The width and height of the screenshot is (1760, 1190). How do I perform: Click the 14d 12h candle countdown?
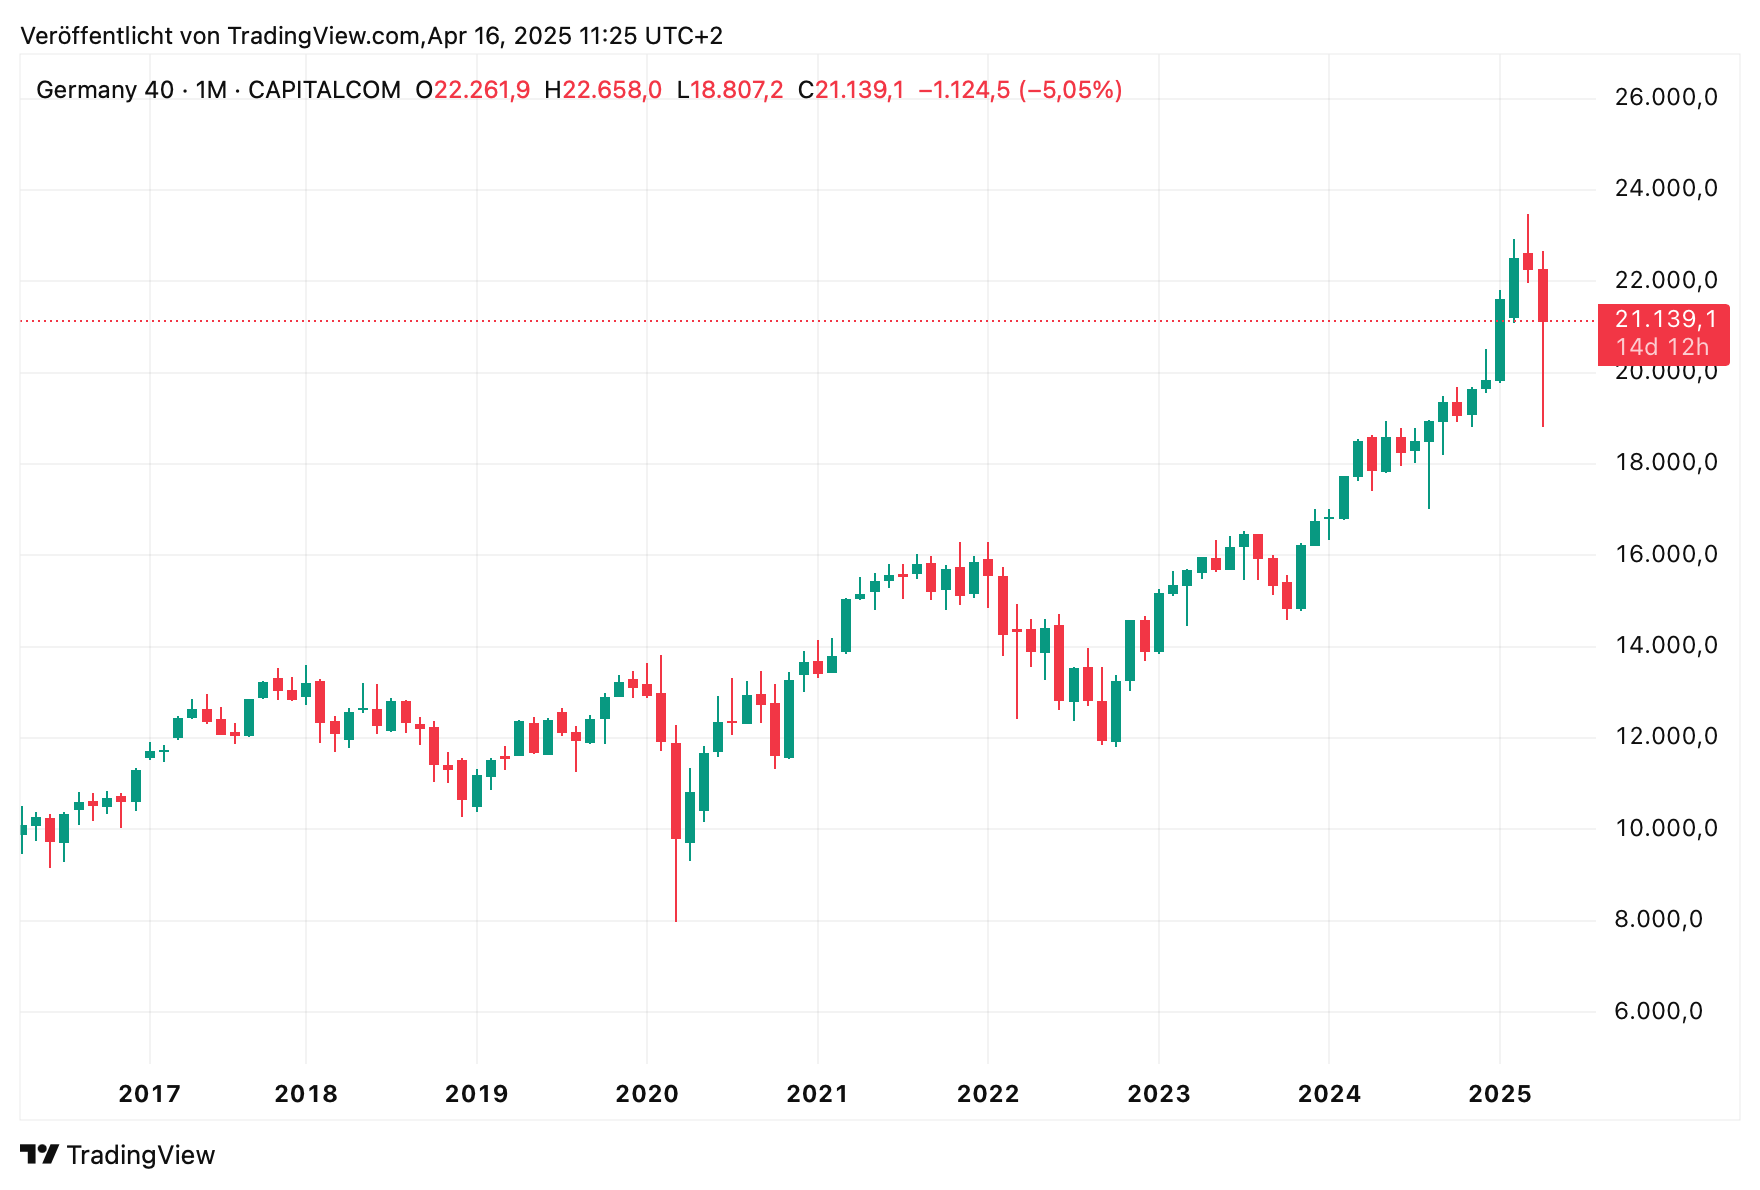[x=1662, y=347]
